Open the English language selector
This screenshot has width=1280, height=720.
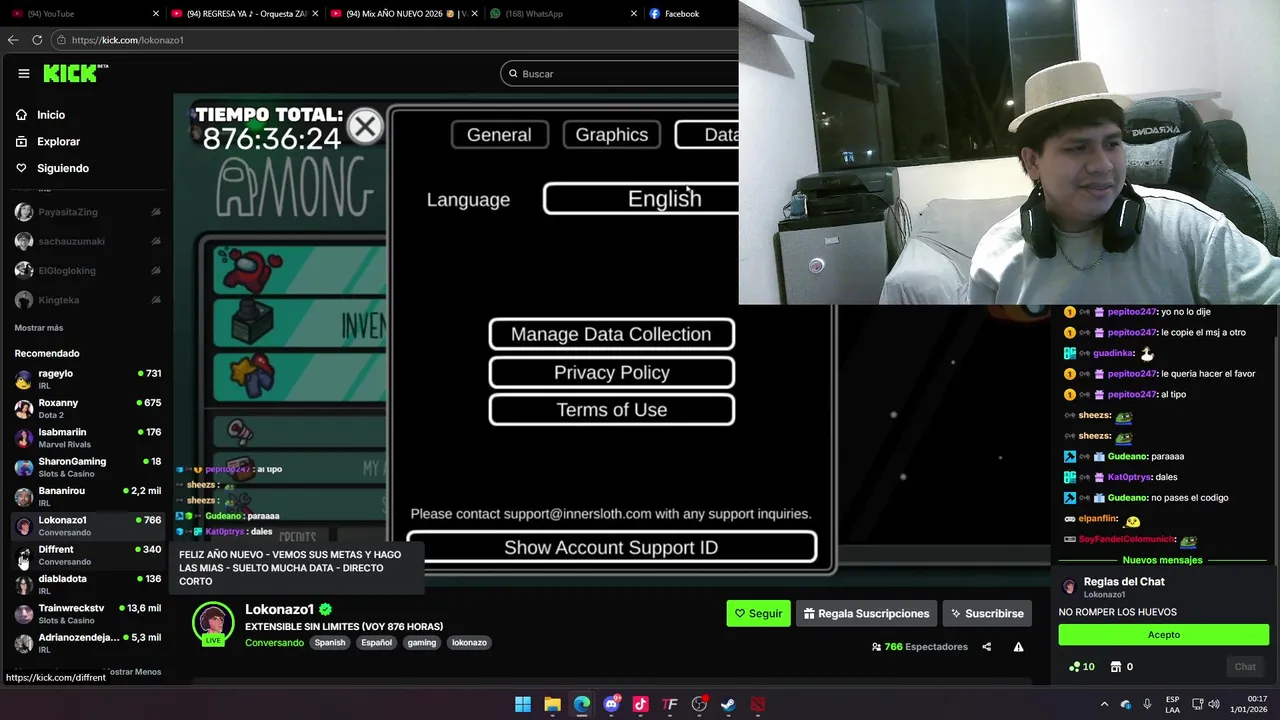coord(642,198)
